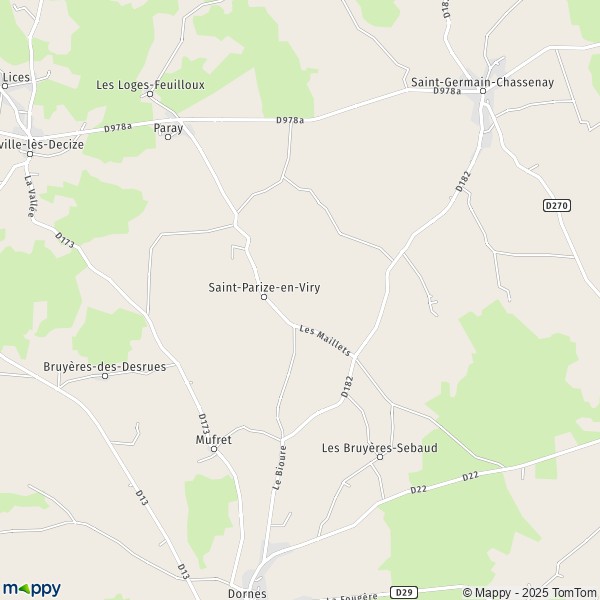Click the Mufret hamlet marker
This screenshot has height=600, width=600.
(214, 449)
